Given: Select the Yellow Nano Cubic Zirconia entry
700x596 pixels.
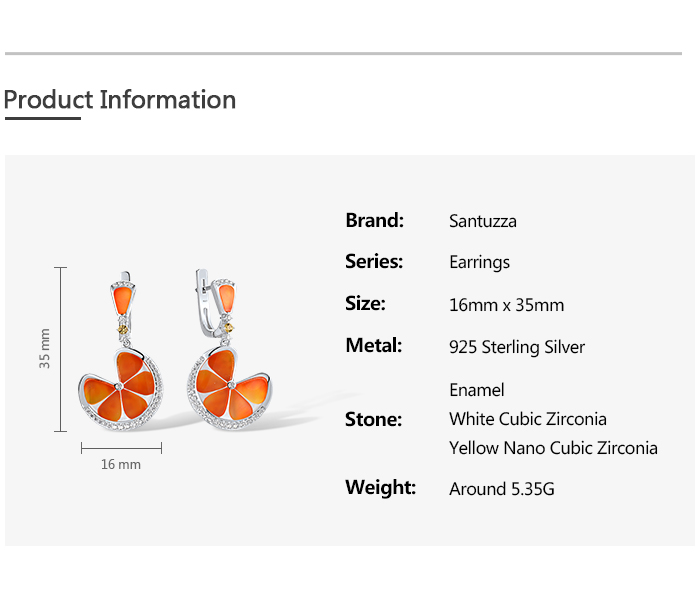Looking at the screenshot, I should (x=553, y=448).
